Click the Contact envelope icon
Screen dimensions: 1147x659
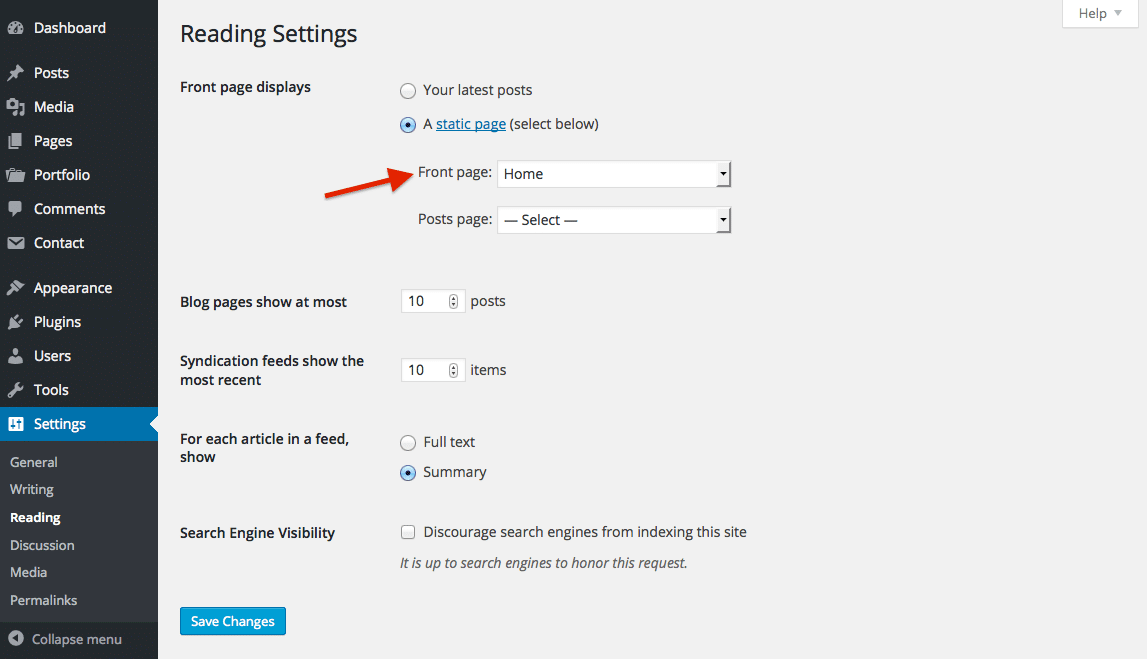coord(15,243)
